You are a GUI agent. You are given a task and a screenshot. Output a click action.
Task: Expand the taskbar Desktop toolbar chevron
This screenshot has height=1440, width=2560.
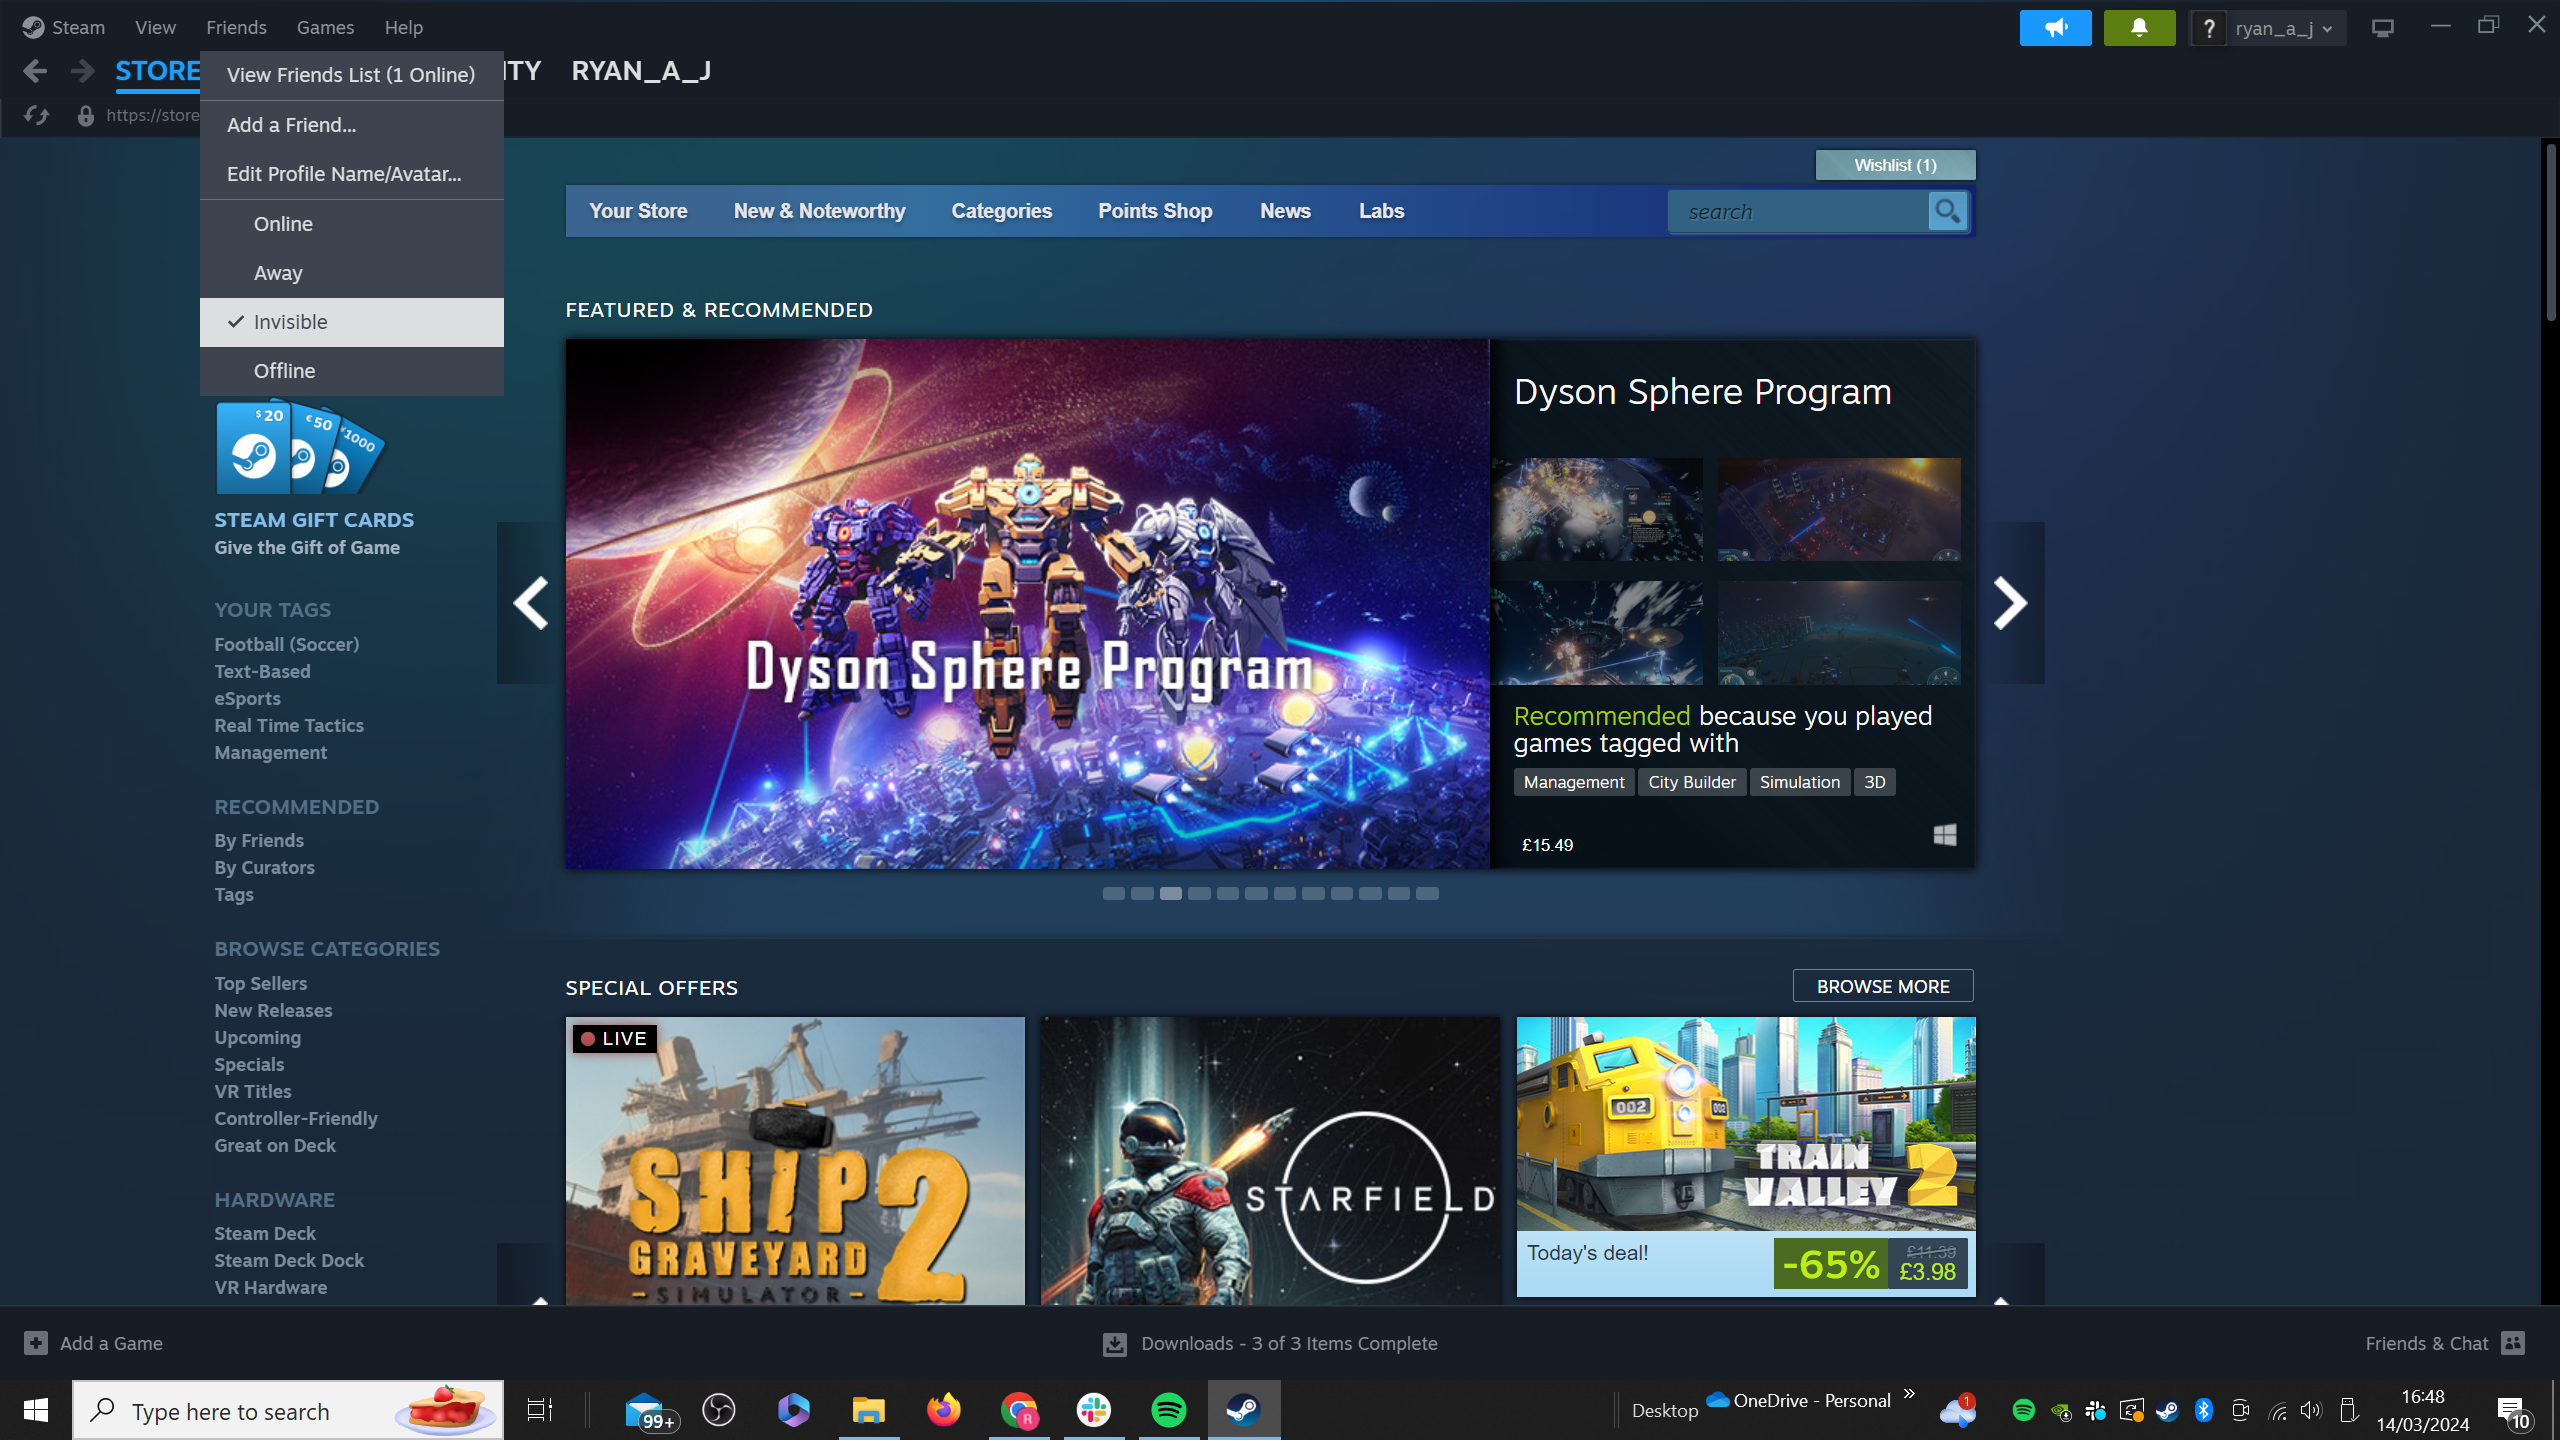click(1909, 1393)
